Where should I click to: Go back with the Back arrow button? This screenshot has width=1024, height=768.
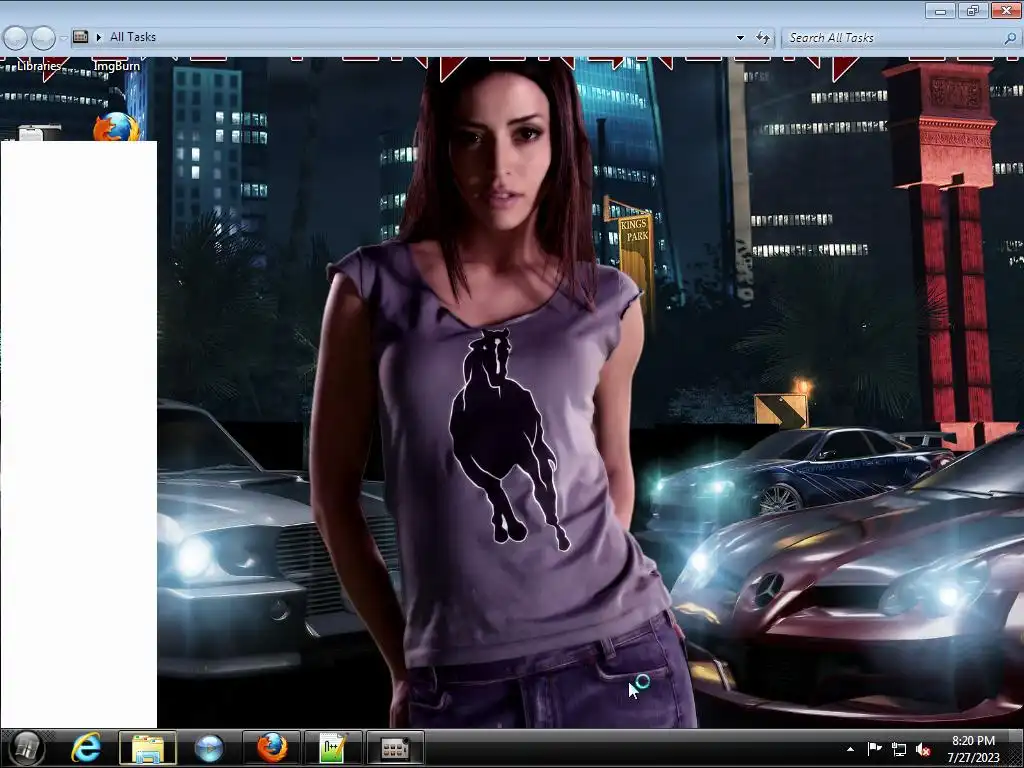(16, 38)
